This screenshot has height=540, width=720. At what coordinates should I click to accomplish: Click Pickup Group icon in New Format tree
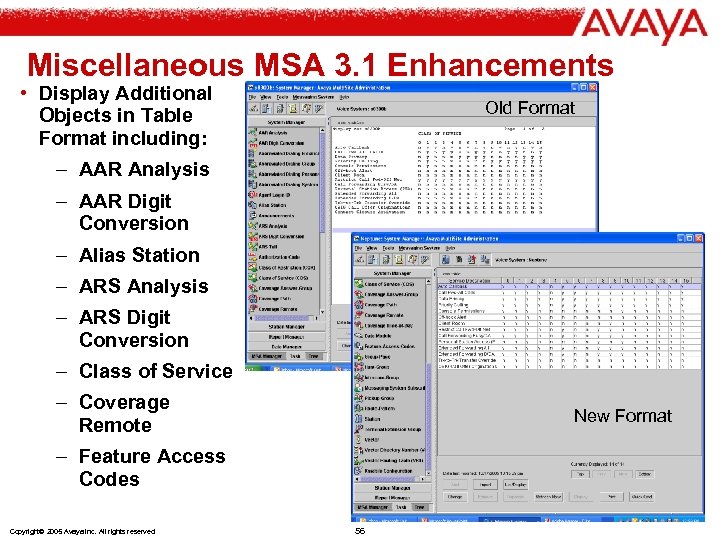pyautogui.click(x=359, y=398)
